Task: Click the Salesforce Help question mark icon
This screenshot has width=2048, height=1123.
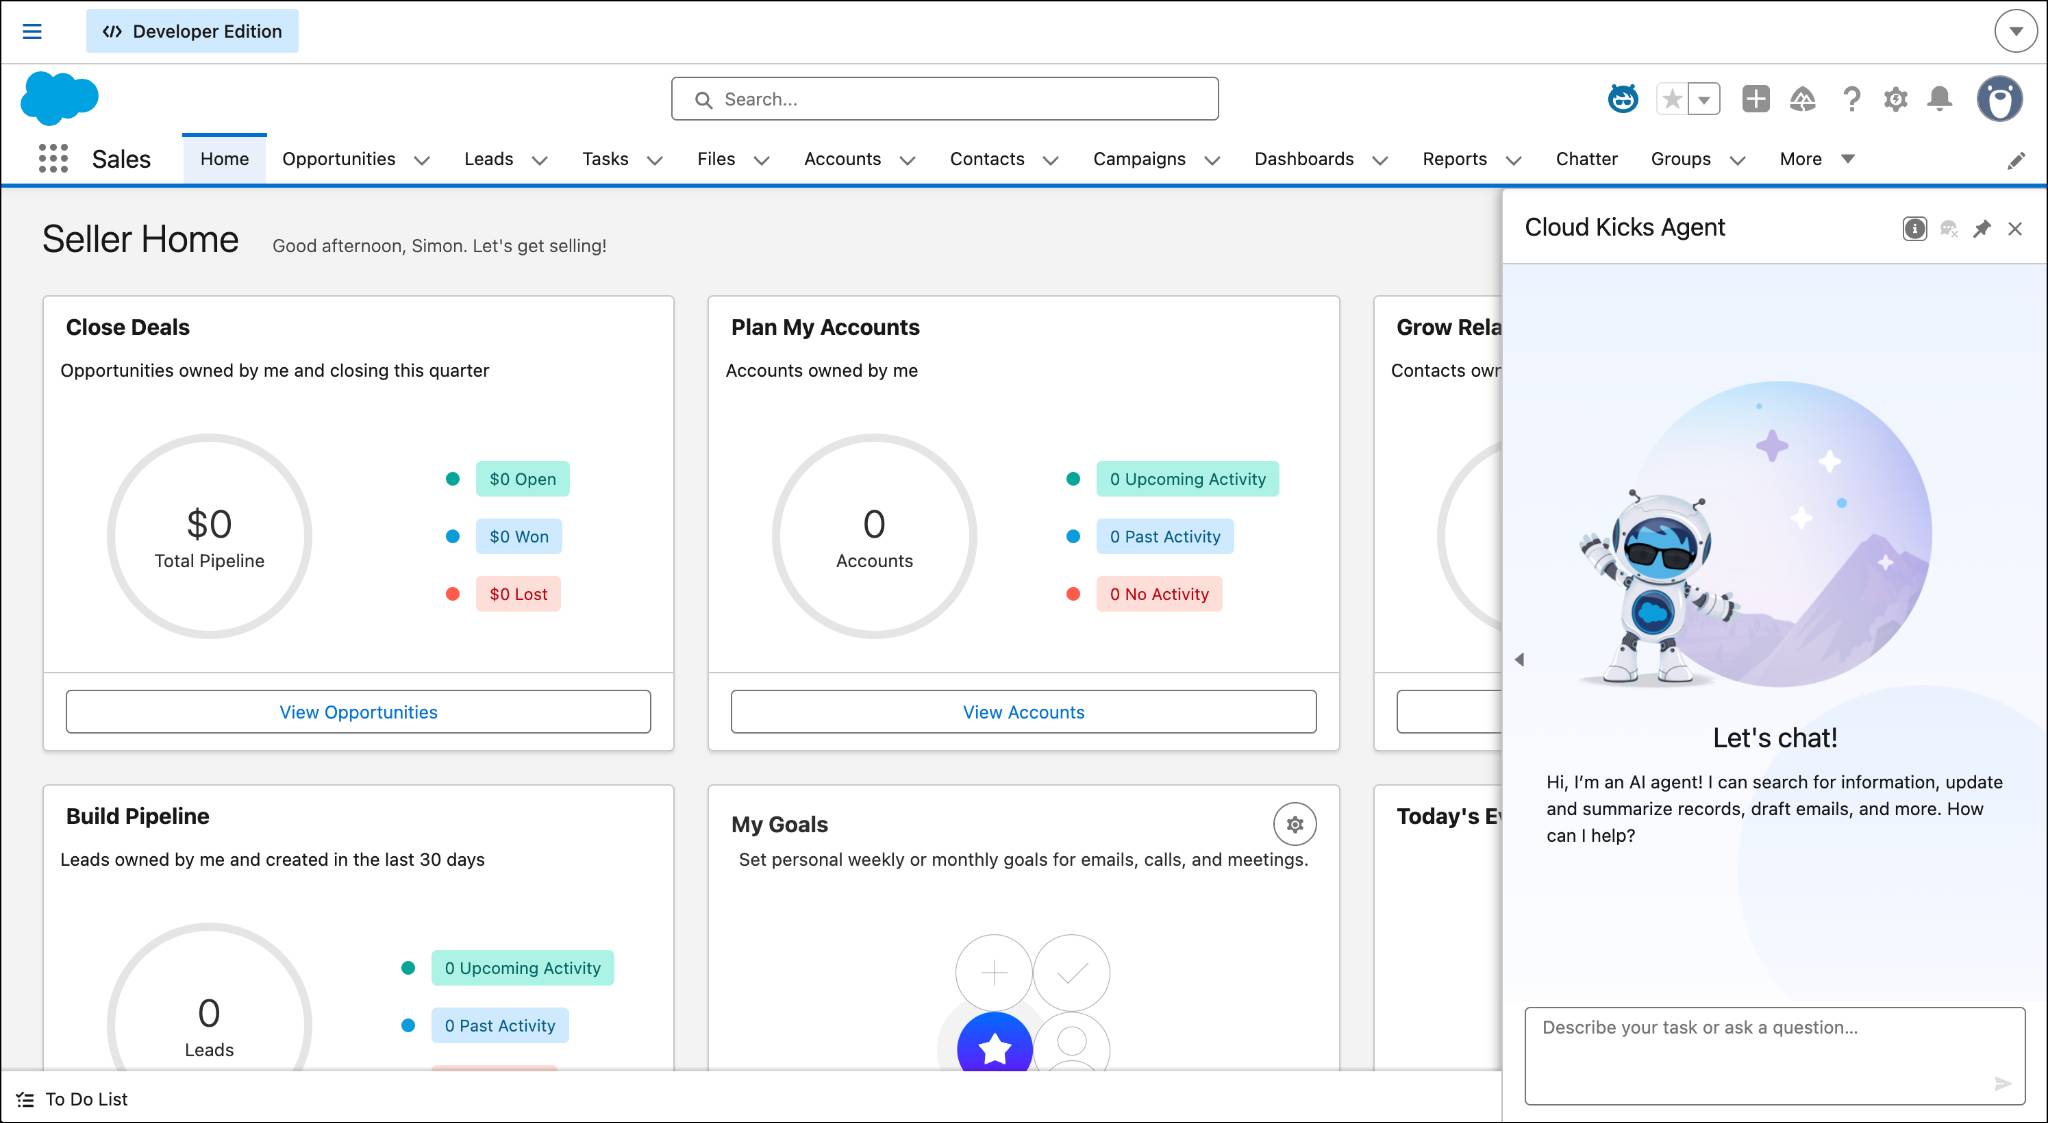Action: click(x=1852, y=99)
